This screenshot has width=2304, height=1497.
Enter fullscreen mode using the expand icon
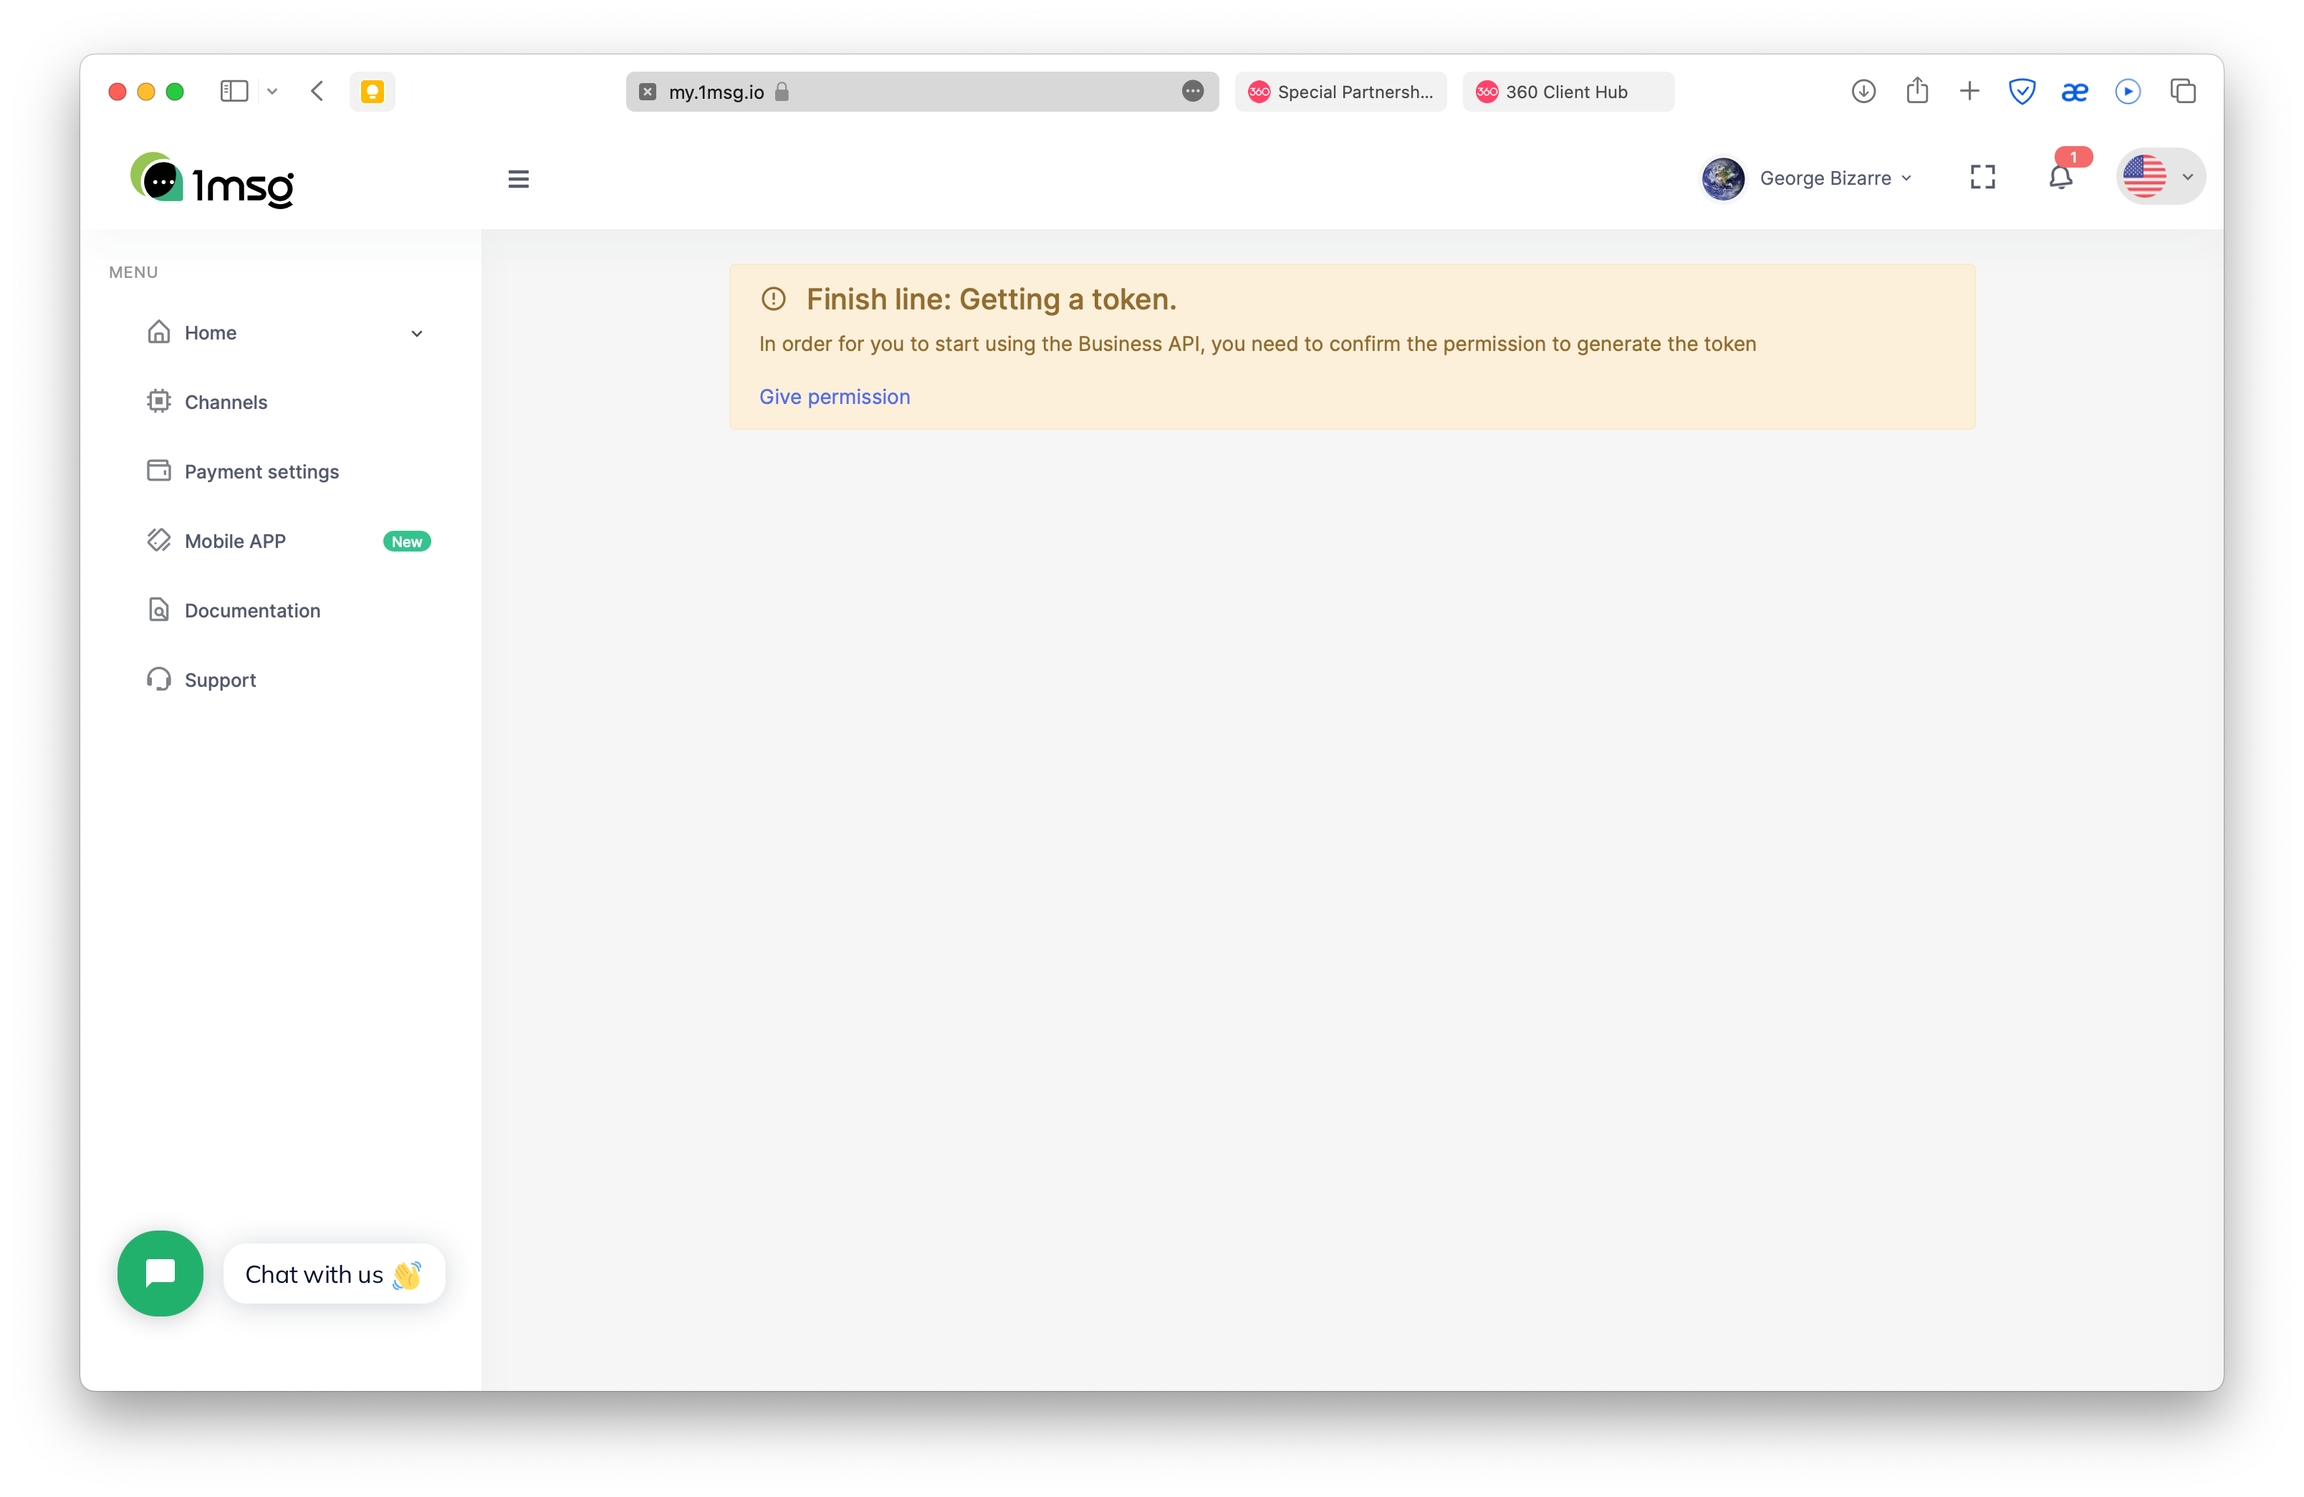tap(1982, 177)
